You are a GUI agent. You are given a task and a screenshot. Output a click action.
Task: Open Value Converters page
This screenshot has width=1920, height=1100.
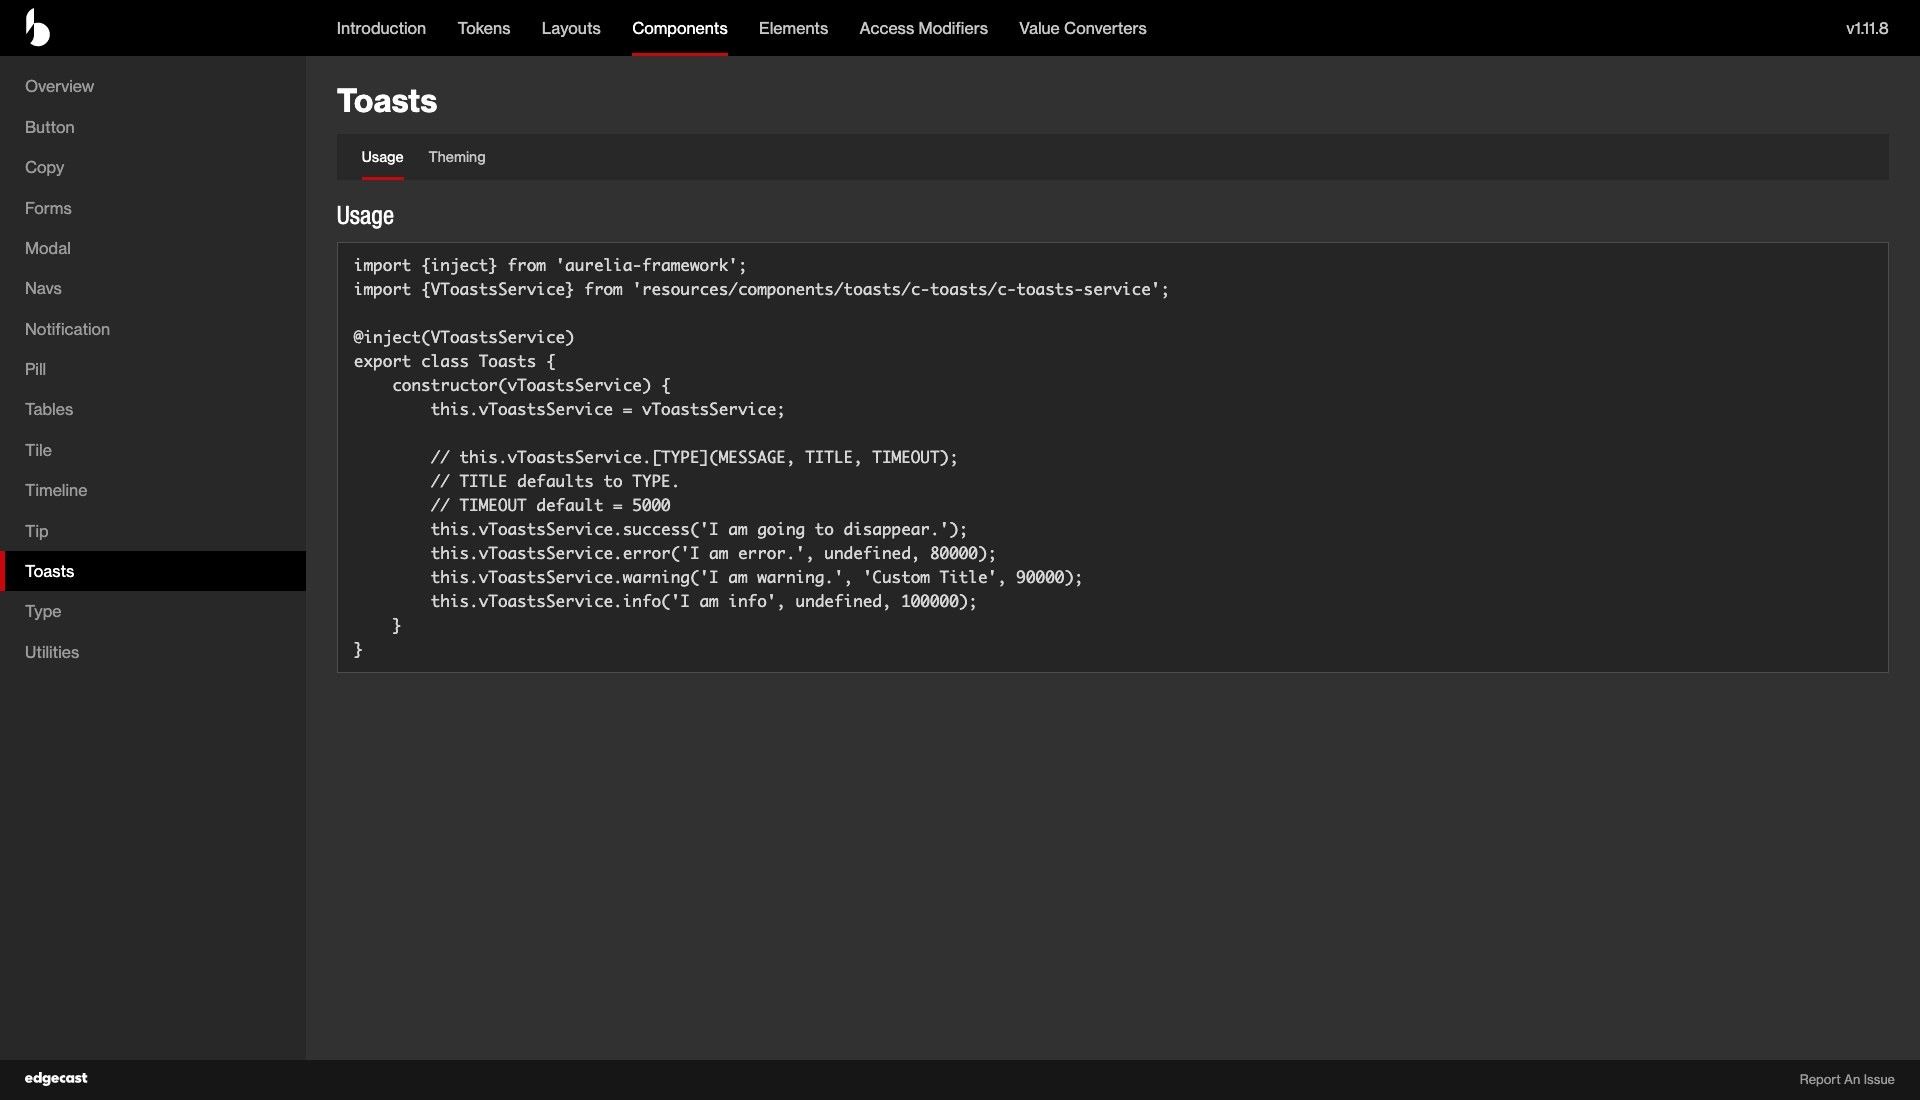pyautogui.click(x=1083, y=28)
